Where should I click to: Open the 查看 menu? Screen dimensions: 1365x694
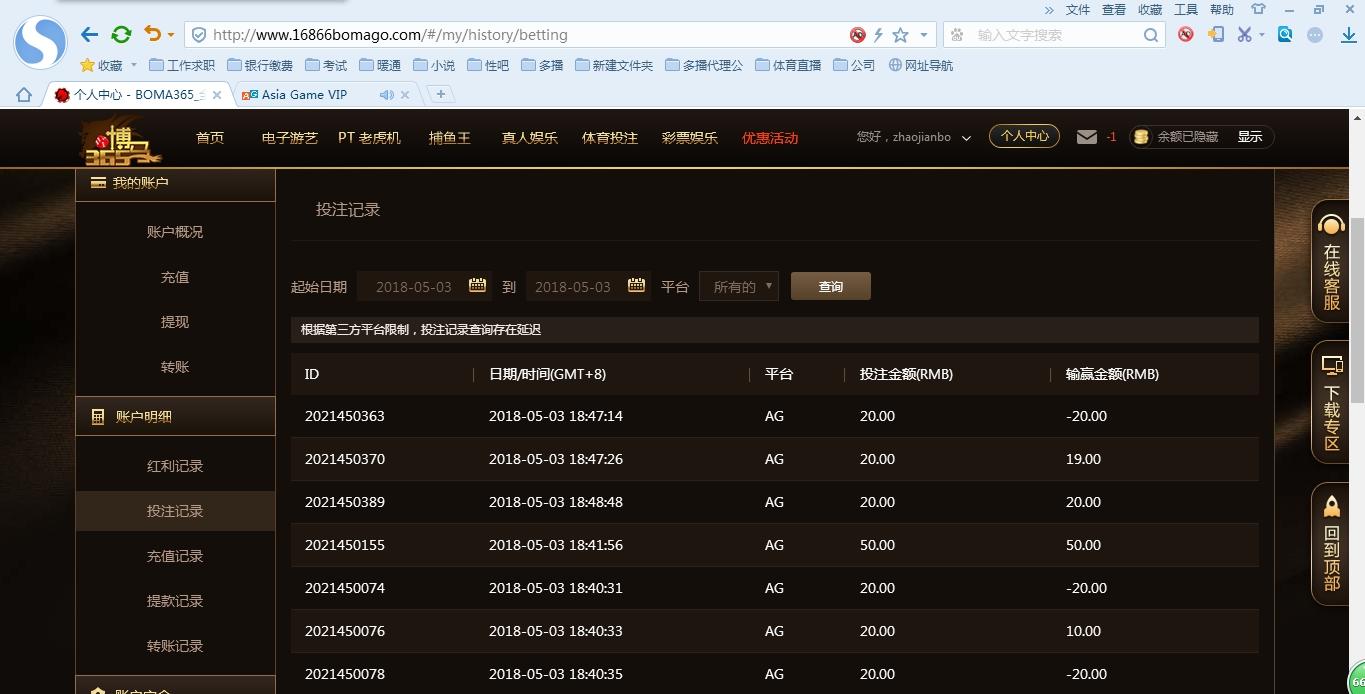1114,9
